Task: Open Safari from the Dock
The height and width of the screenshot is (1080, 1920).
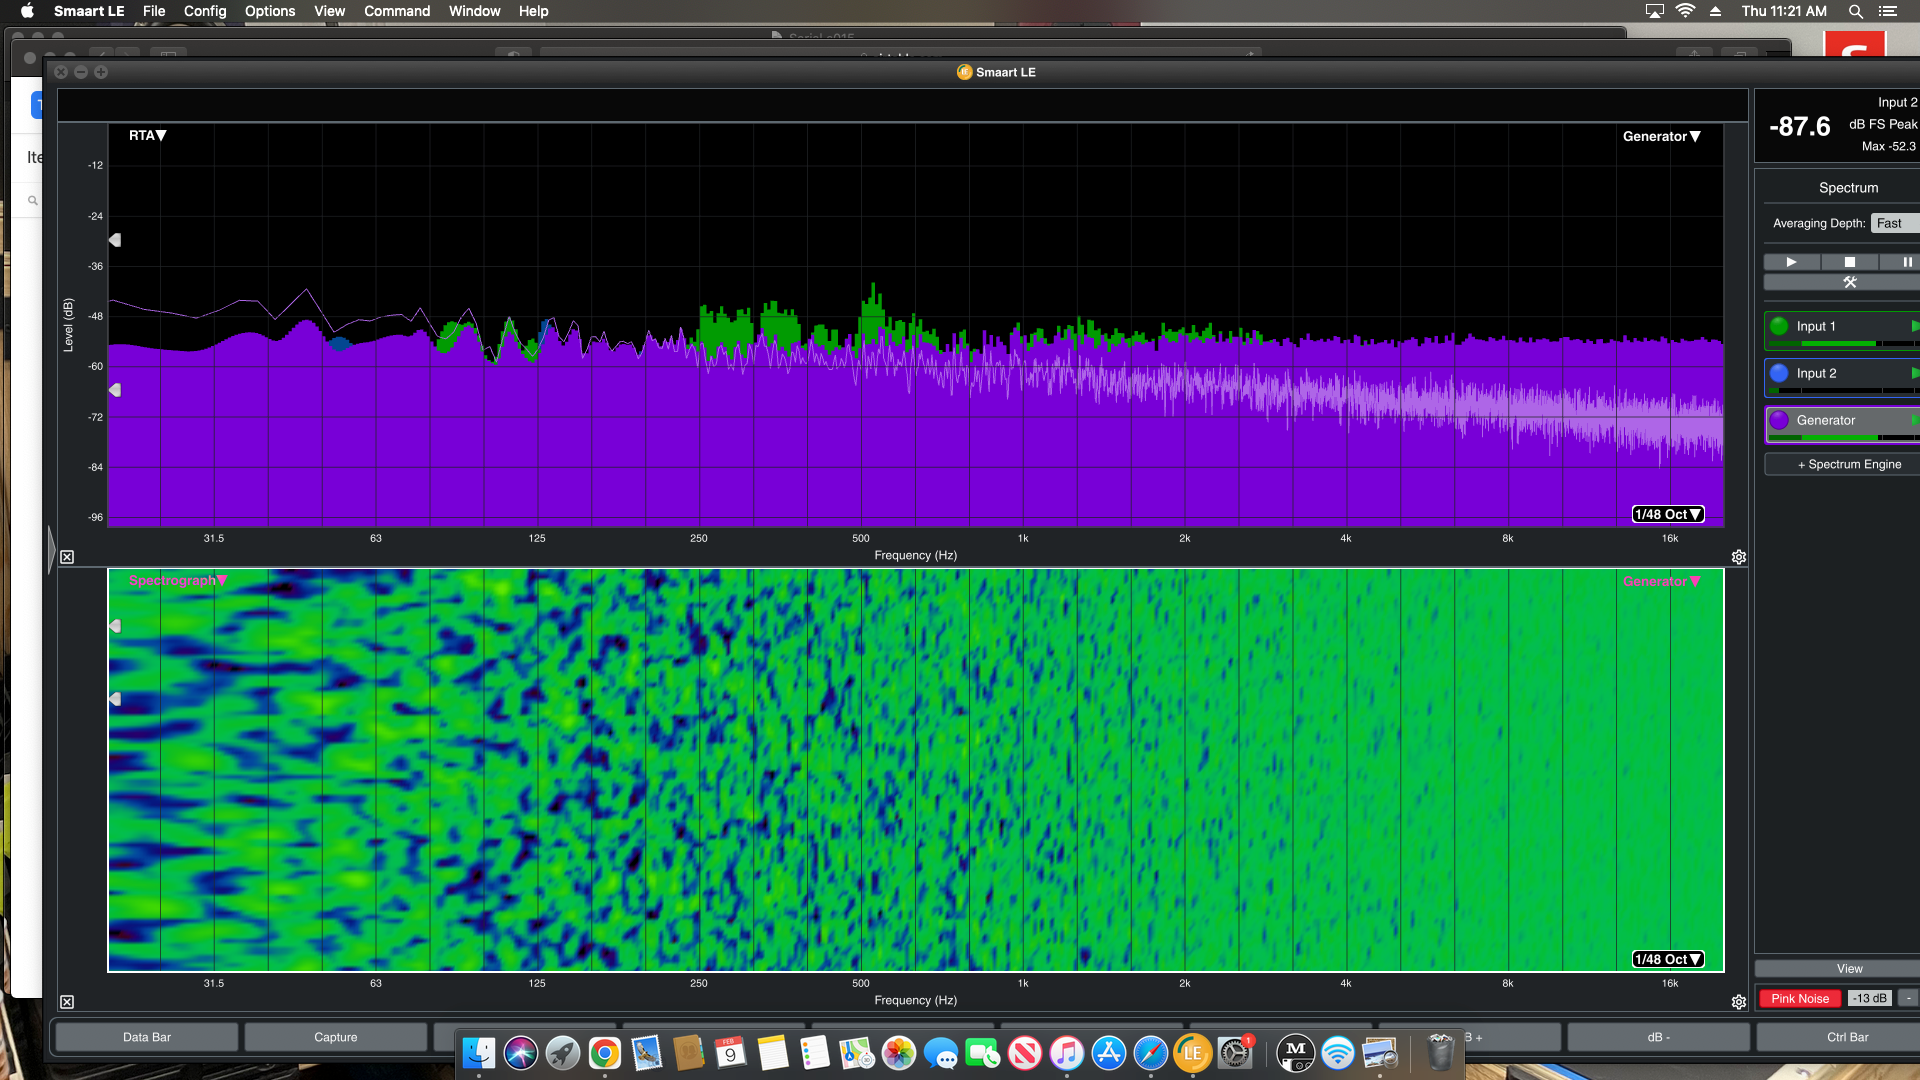Action: point(1151,1053)
